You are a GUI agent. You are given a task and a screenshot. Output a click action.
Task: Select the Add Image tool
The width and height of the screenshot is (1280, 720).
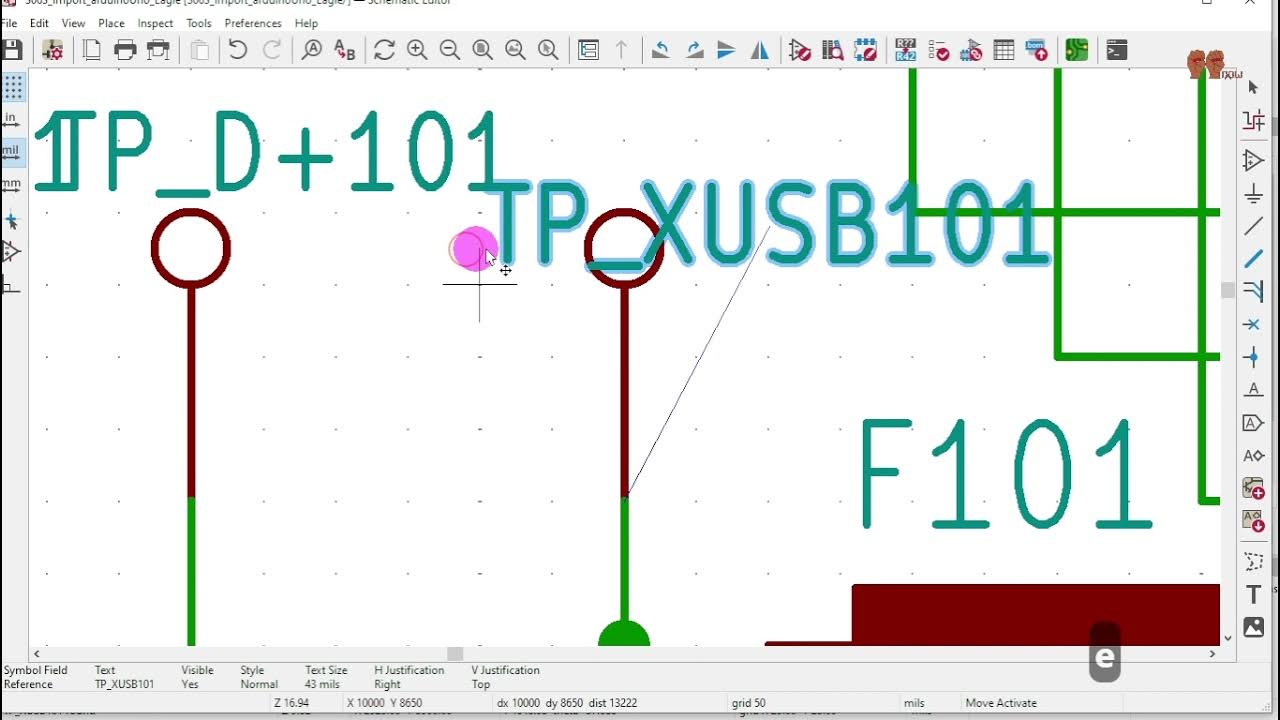click(1253, 627)
